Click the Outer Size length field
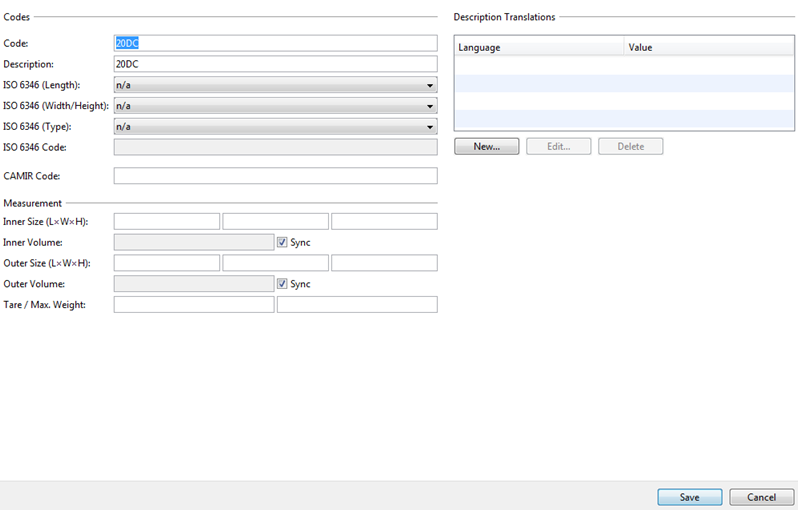Viewport: 798px width, 510px height. pos(166,263)
